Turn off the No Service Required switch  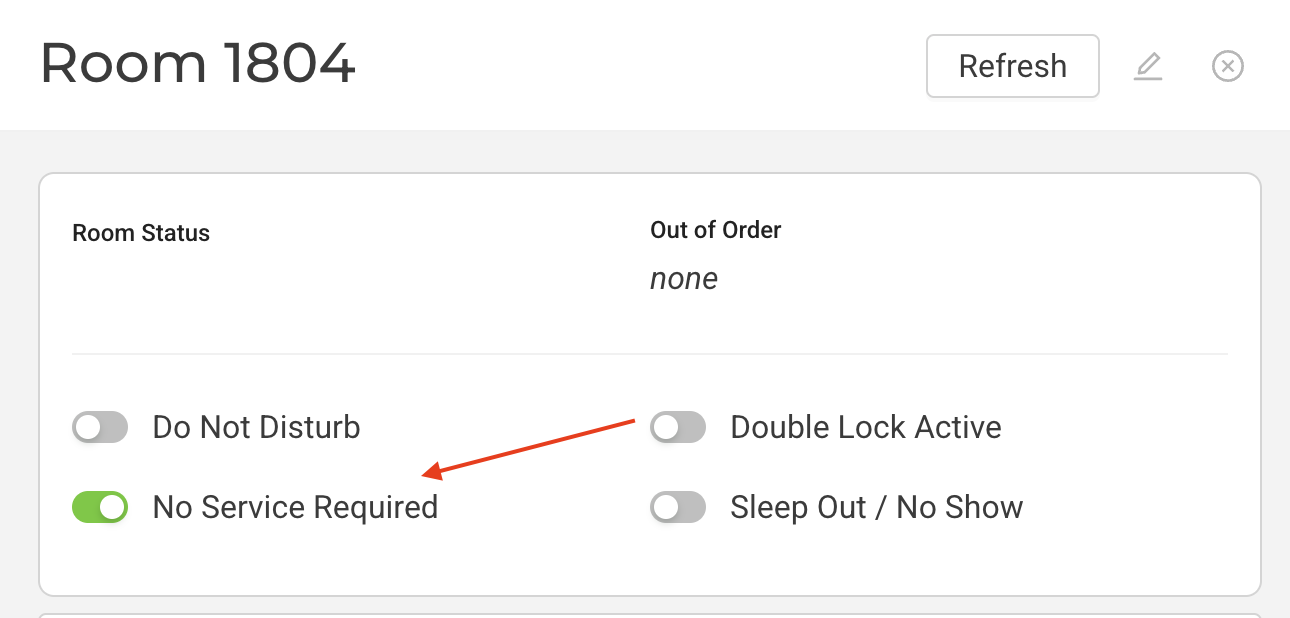[x=100, y=507]
